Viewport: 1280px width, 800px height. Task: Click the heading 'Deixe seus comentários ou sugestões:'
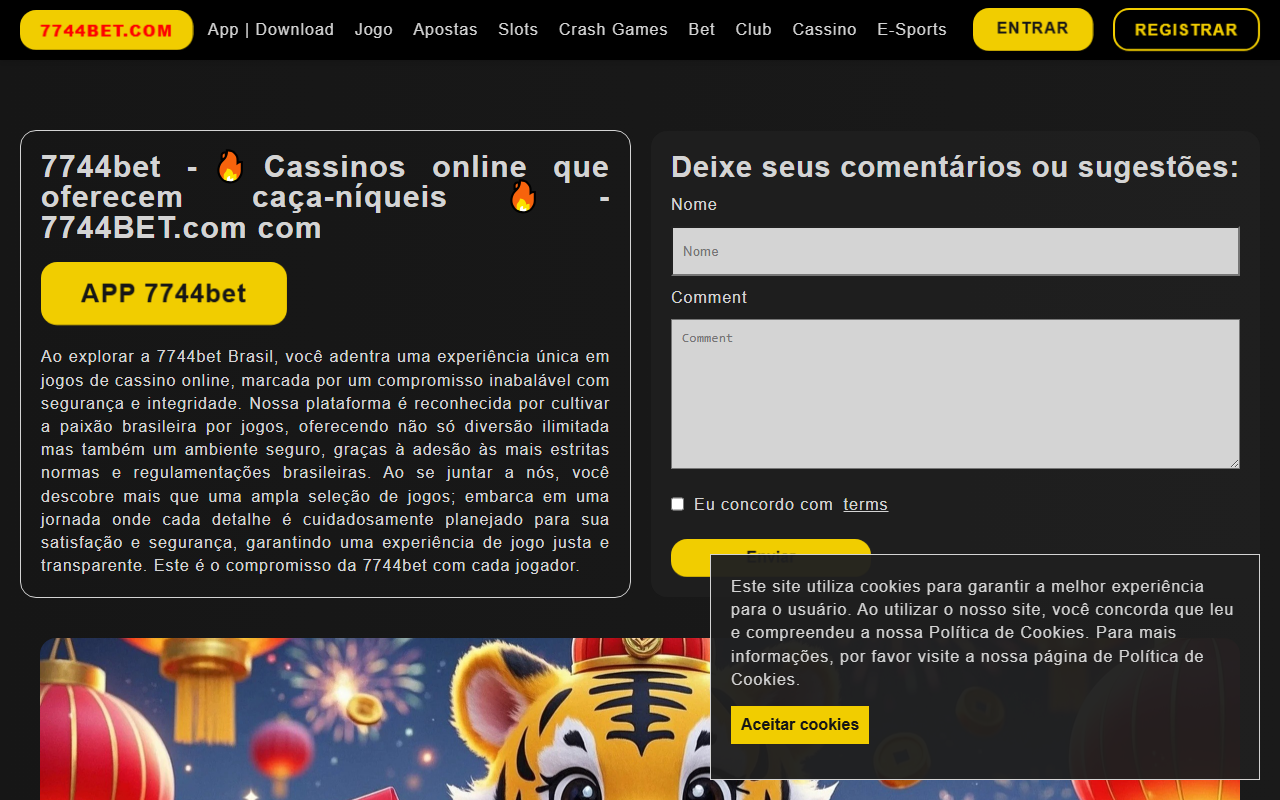955,167
